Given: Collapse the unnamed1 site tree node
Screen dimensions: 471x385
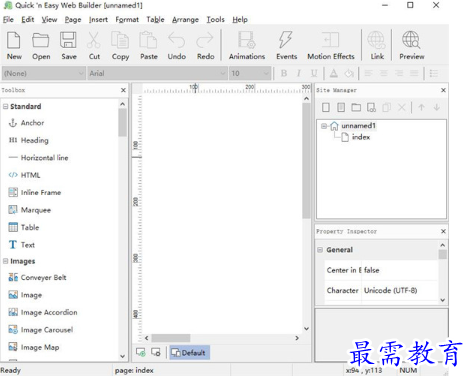Looking at the screenshot, I should tap(323, 126).
